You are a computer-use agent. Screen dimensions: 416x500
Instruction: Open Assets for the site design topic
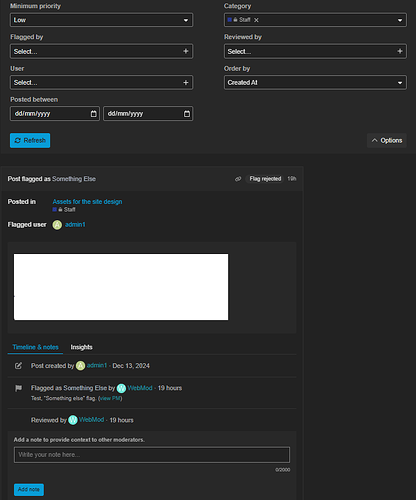point(87,202)
